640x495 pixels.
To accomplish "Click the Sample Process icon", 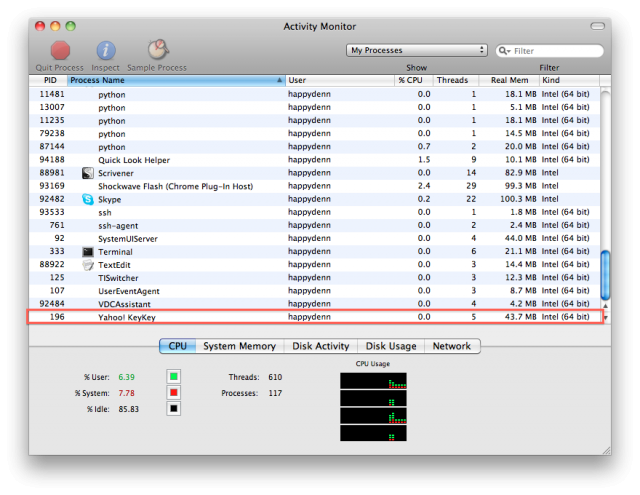I will click(x=158, y=49).
